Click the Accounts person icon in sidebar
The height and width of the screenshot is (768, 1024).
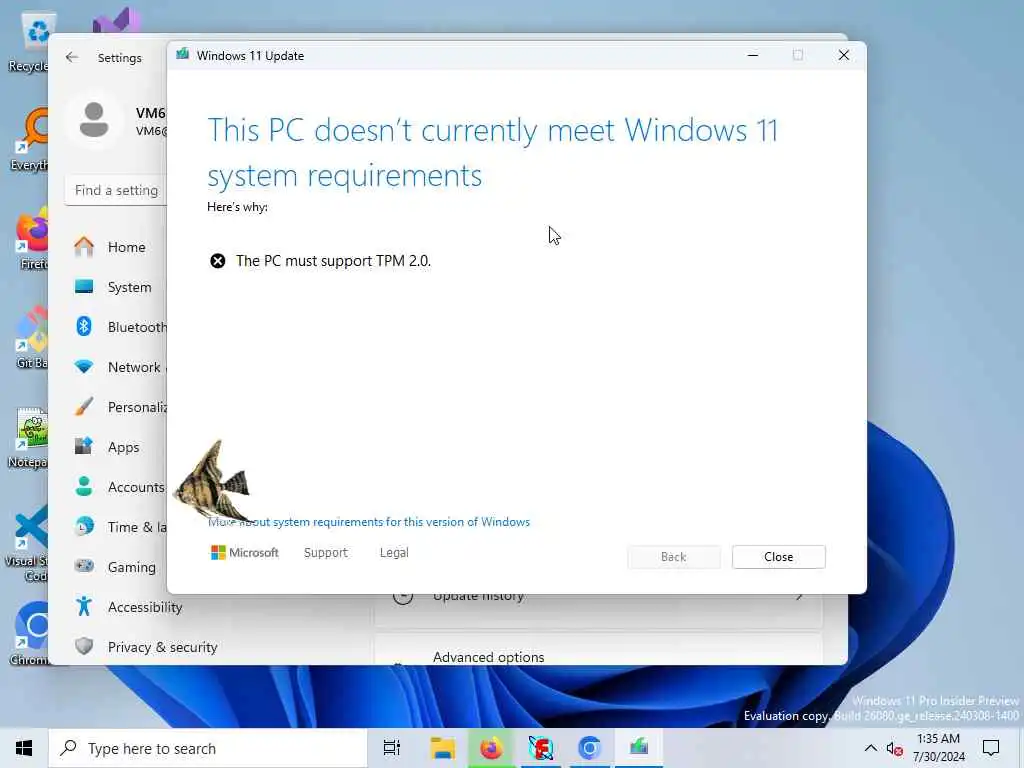click(x=84, y=487)
